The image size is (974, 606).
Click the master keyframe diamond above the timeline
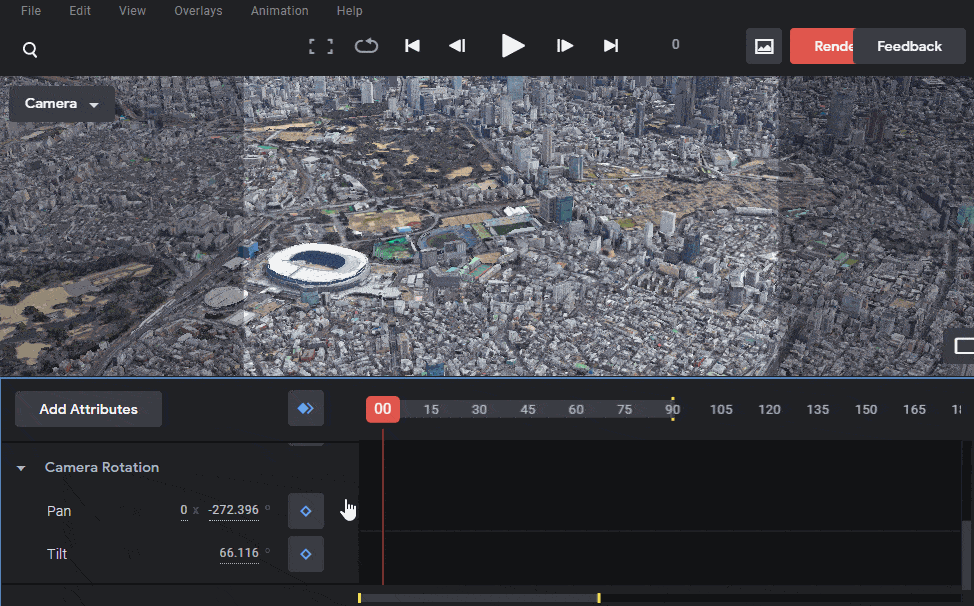[x=305, y=408]
